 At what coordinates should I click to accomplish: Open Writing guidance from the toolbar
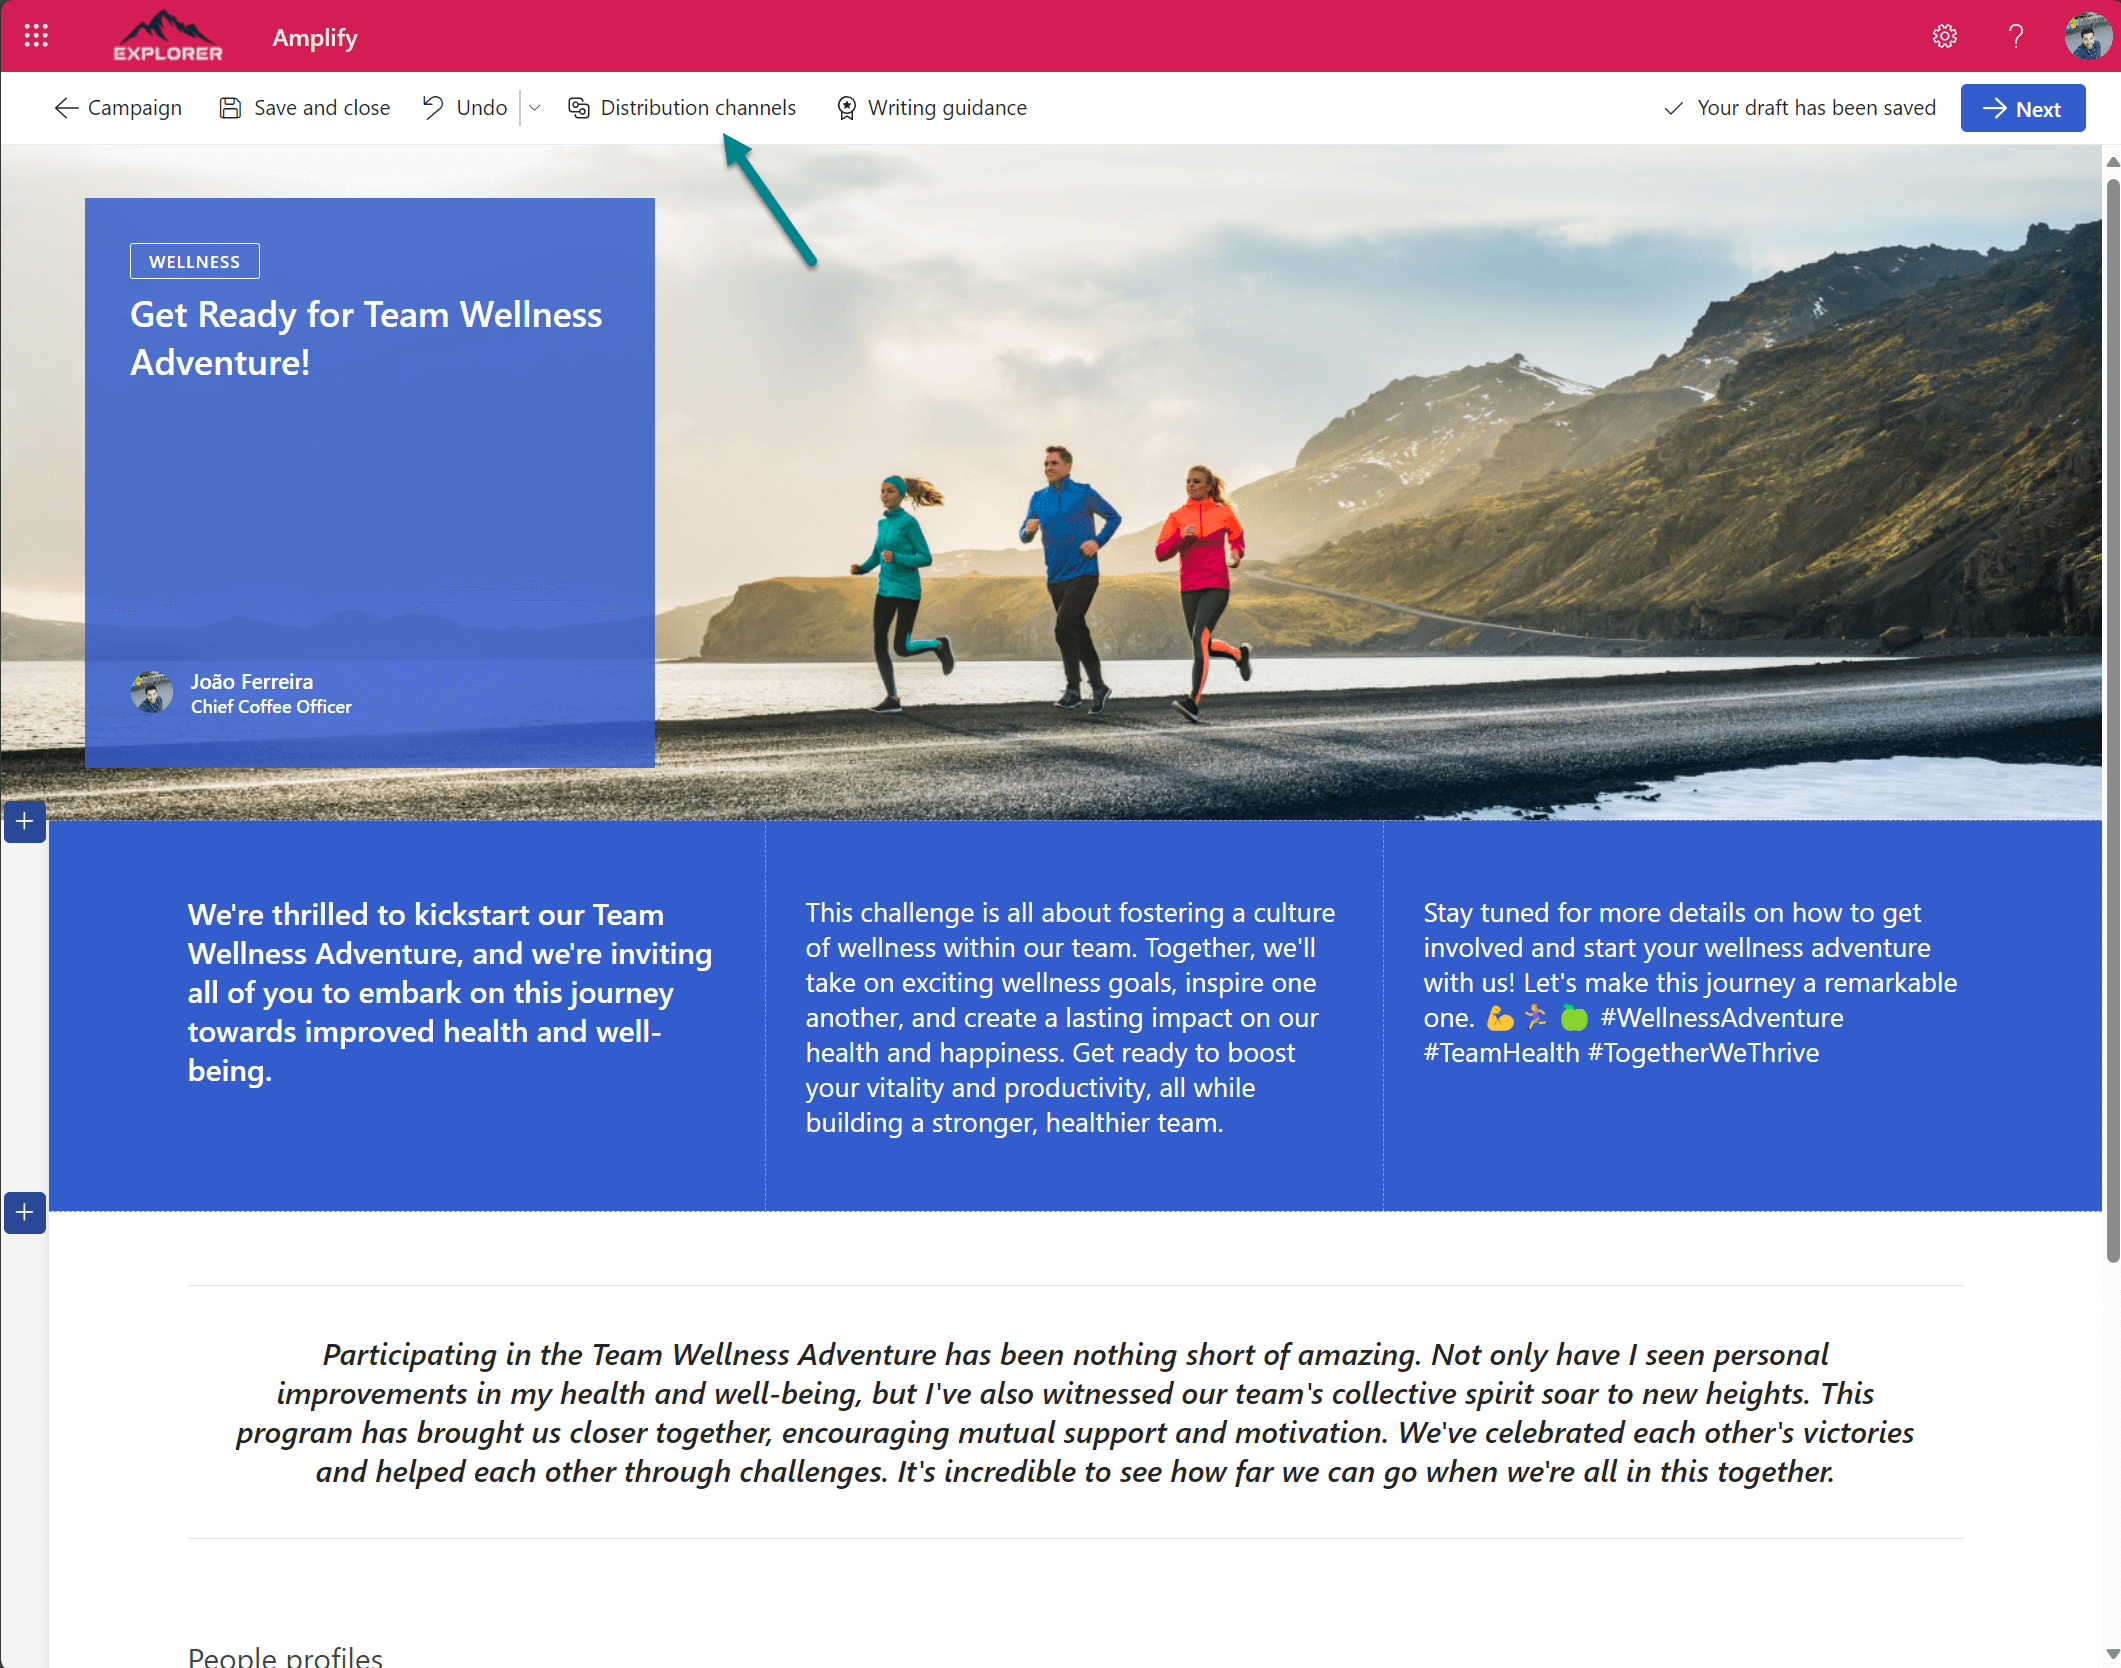pyautogui.click(x=932, y=107)
